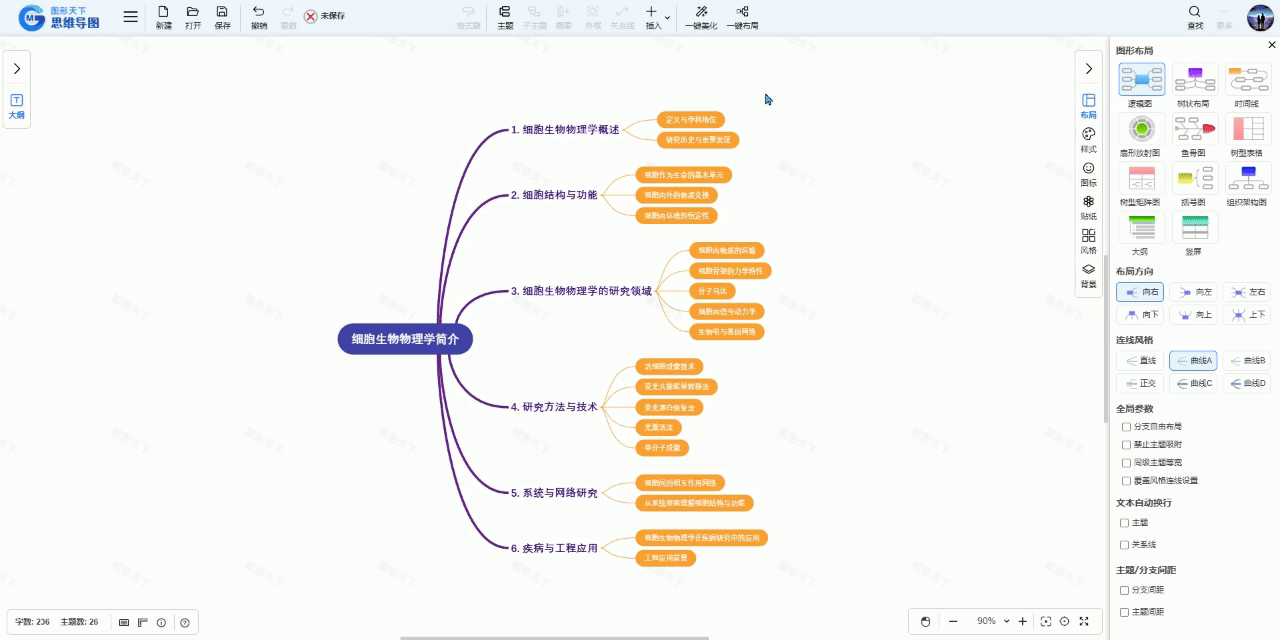Click the 新建 (New) file icon
This screenshot has height=640, width=1280.
click(163, 13)
